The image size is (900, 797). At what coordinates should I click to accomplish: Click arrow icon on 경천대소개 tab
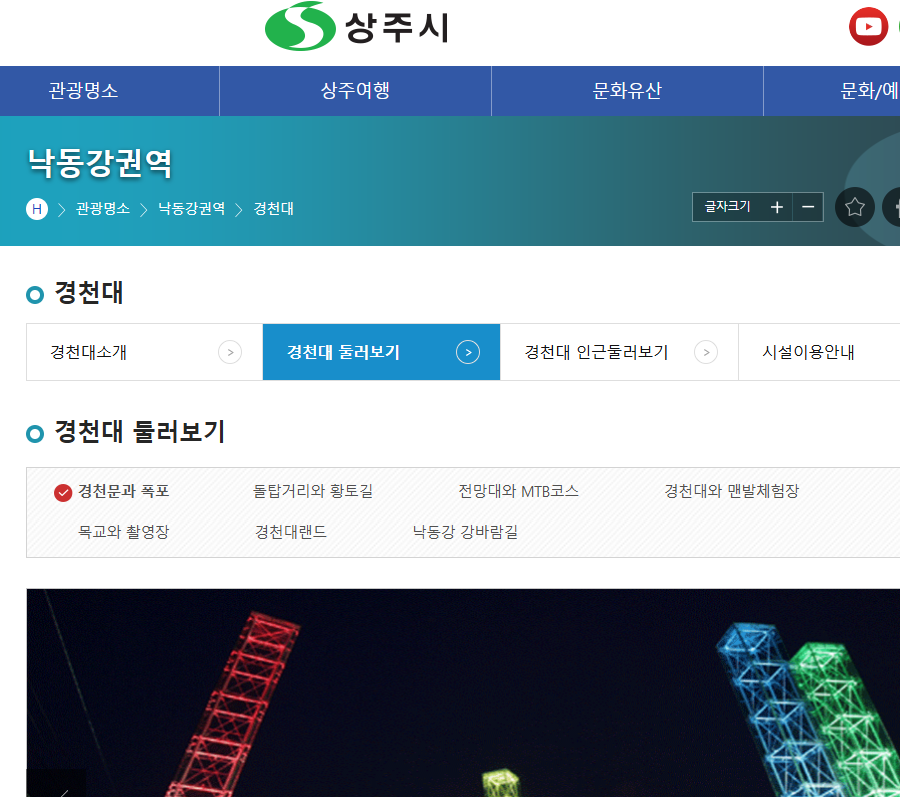click(230, 352)
